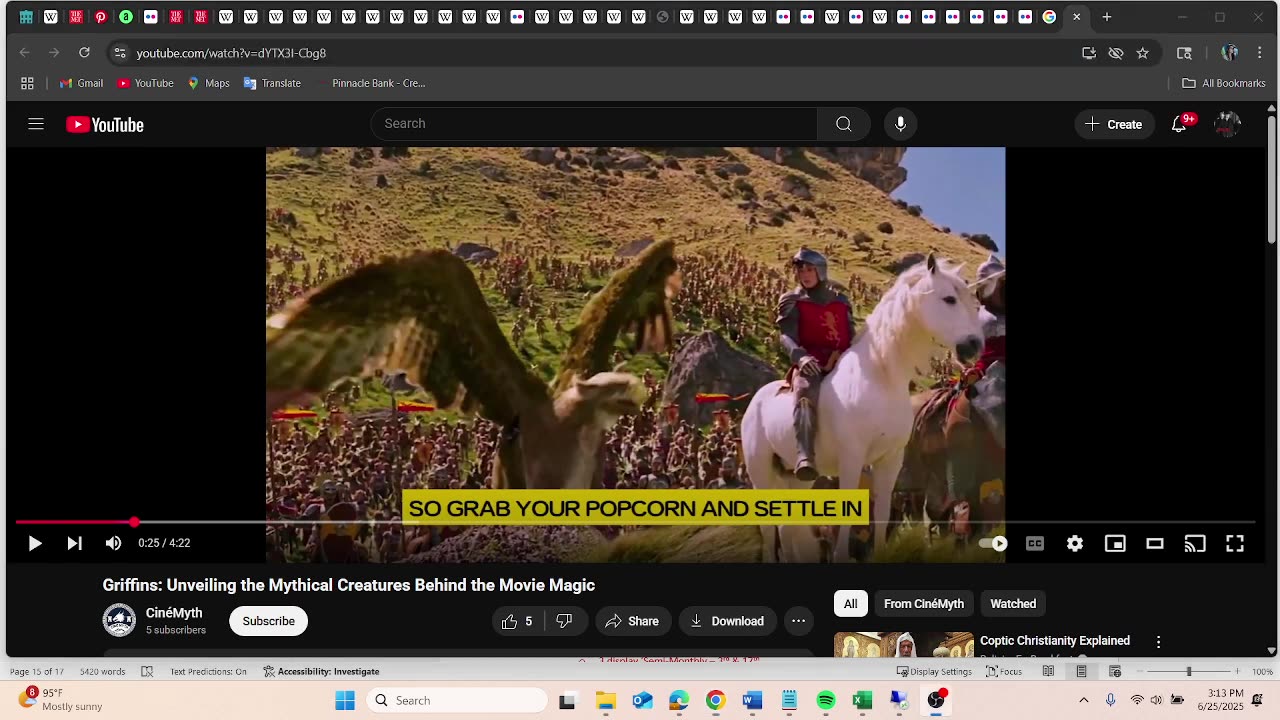Cast video to a TV
The height and width of the screenshot is (720, 1280).
(x=1195, y=543)
